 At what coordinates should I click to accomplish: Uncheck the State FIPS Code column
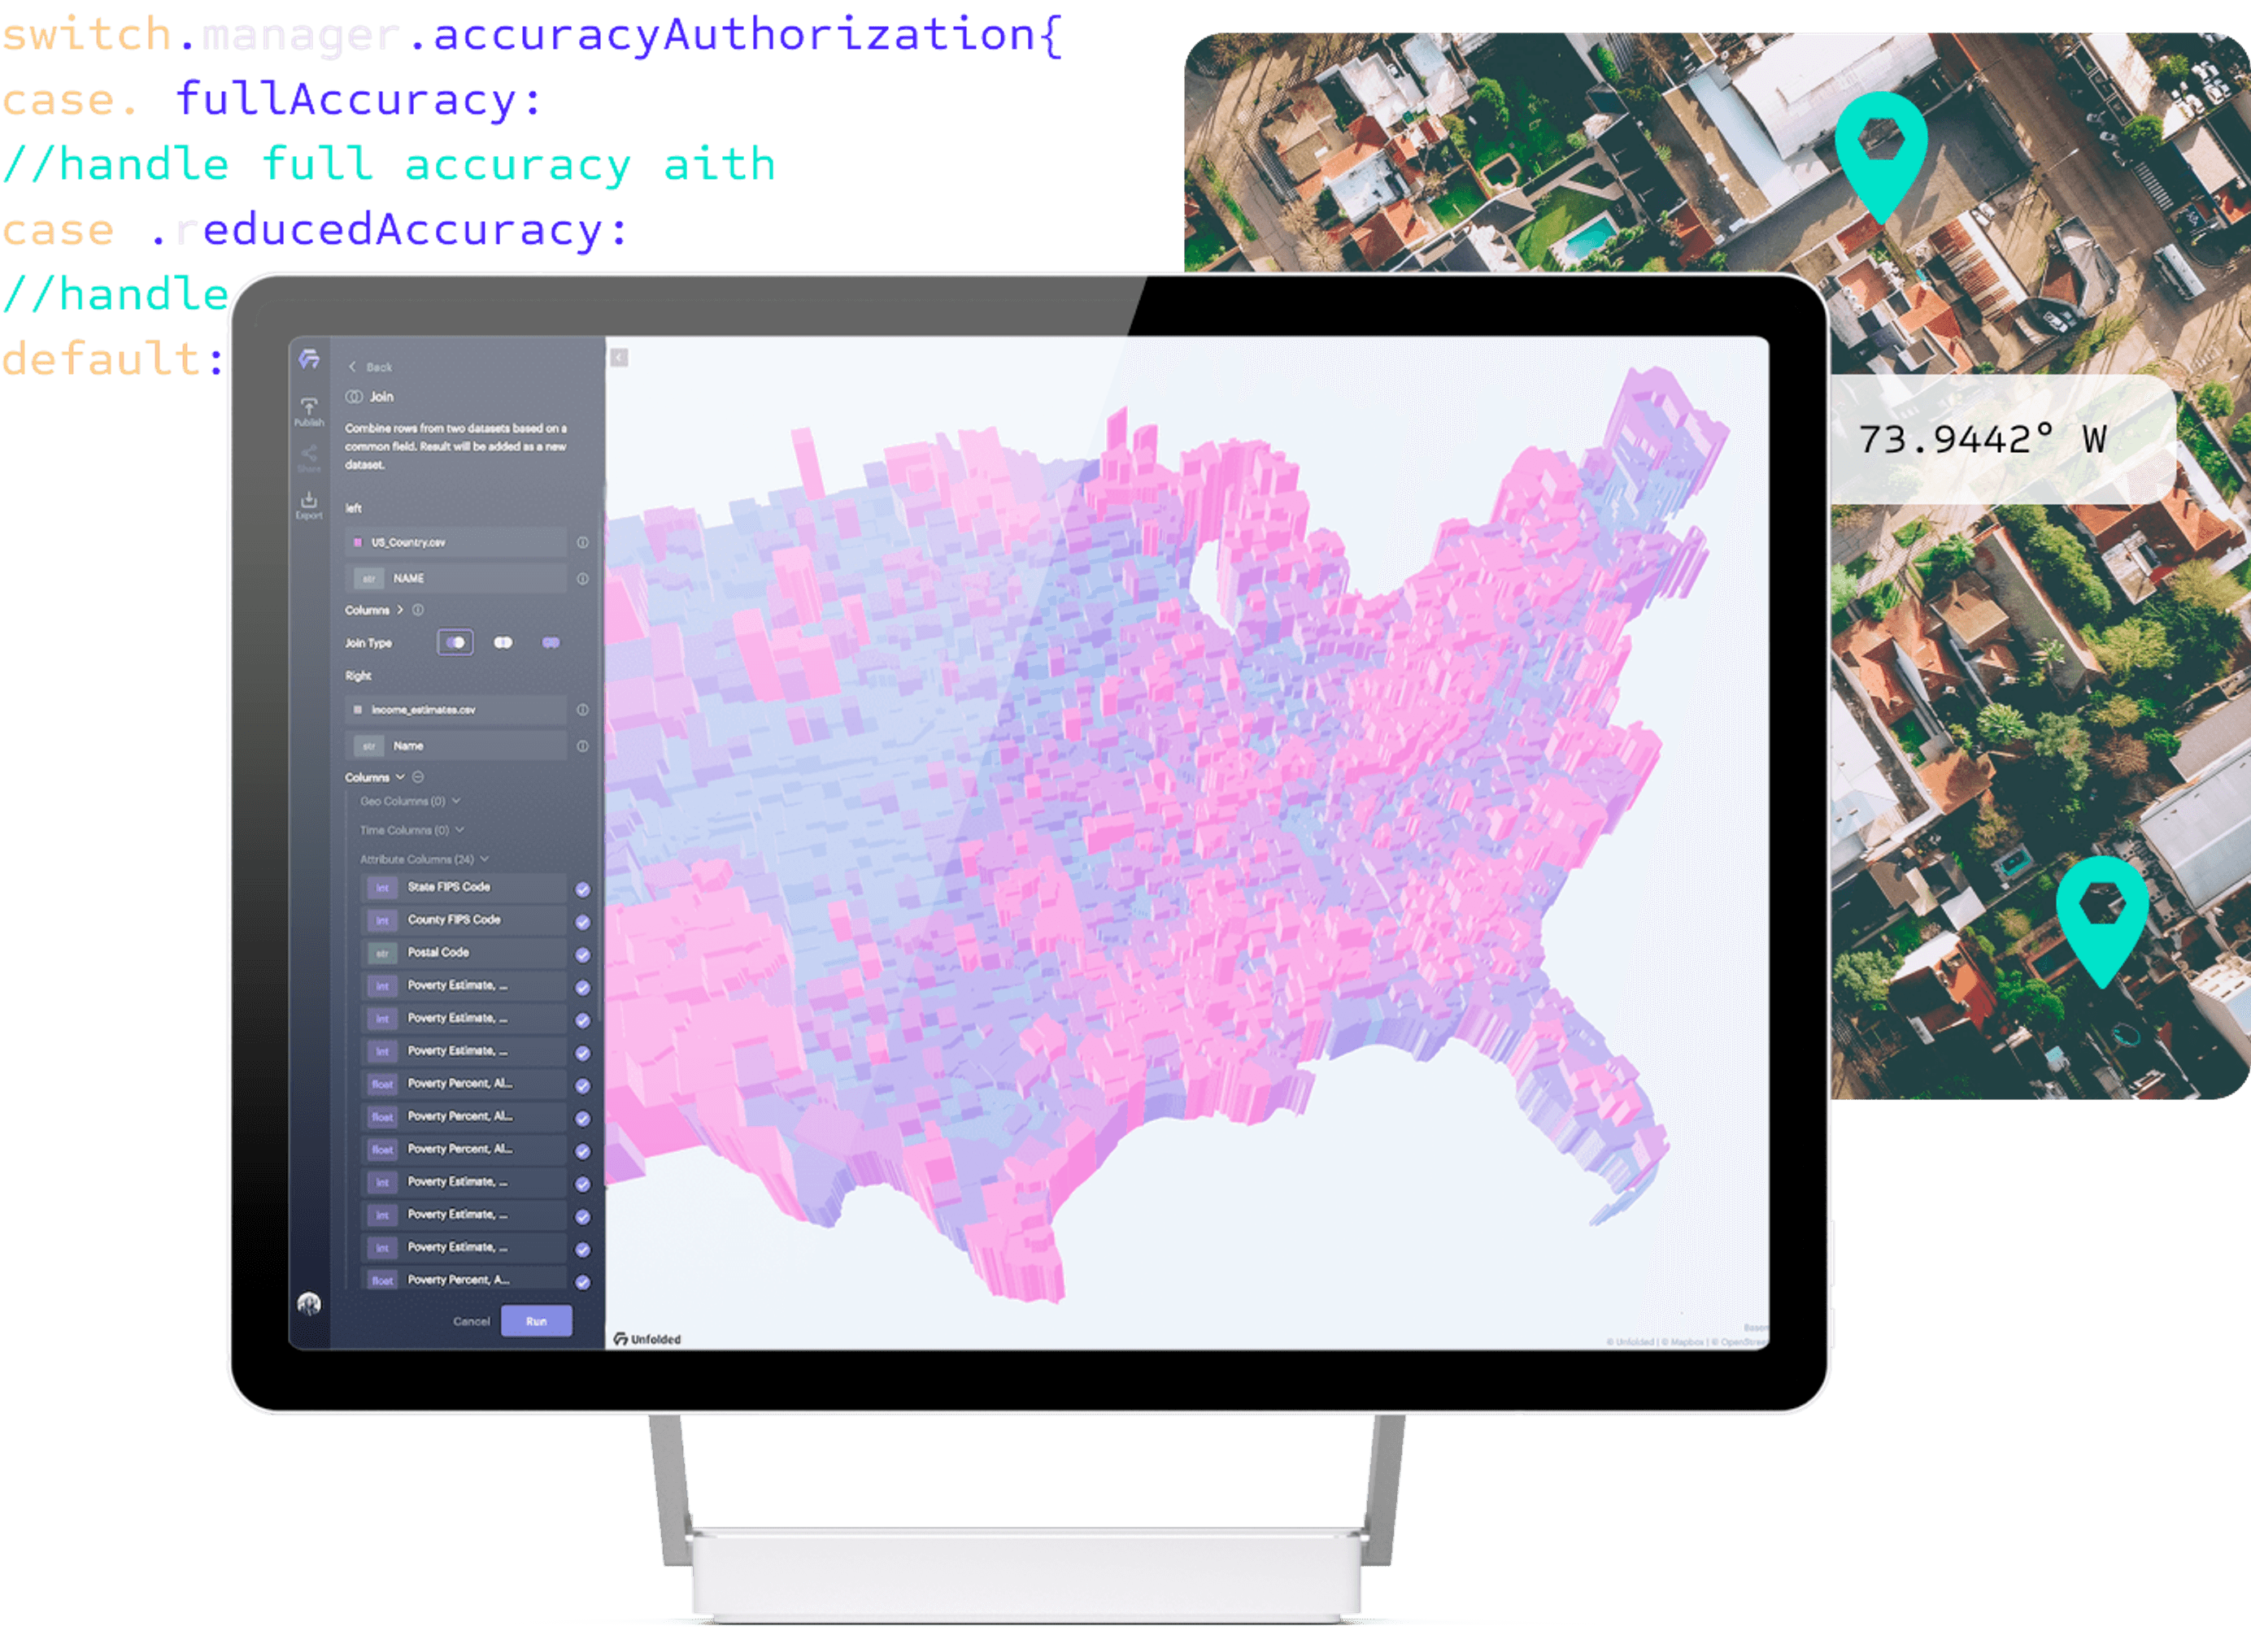pyautogui.click(x=583, y=889)
